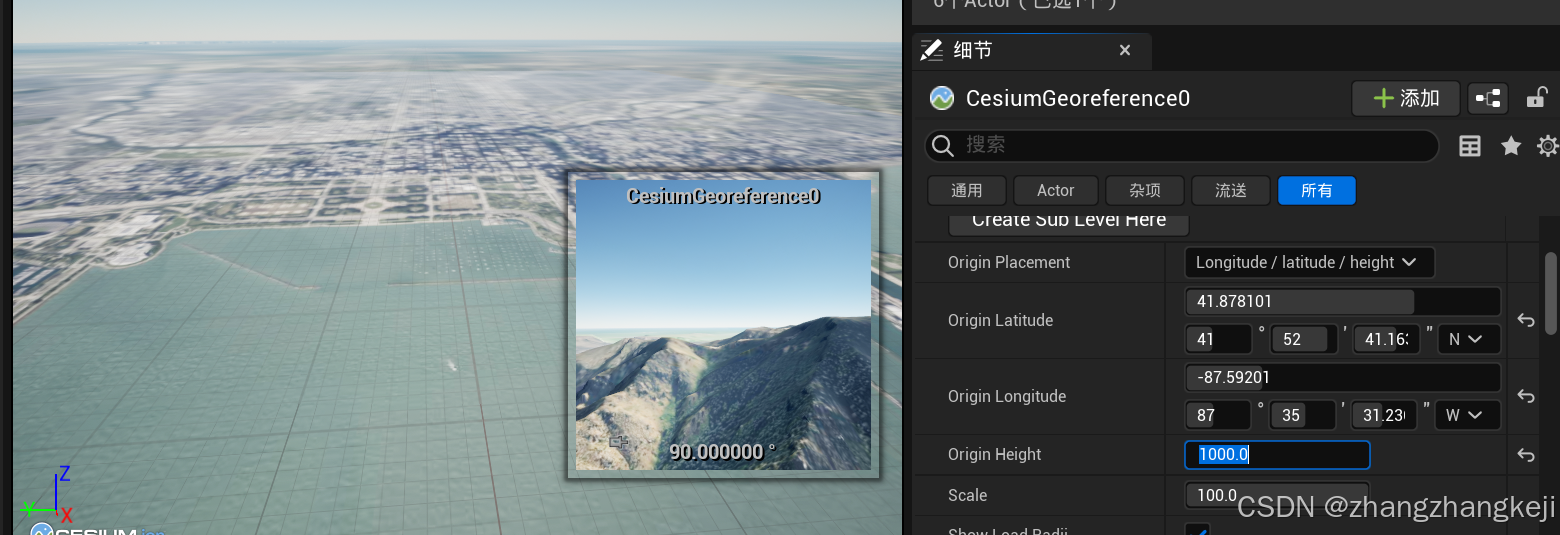The width and height of the screenshot is (1560, 535).
Task: Click the Scale value field
Action: pos(1277,495)
